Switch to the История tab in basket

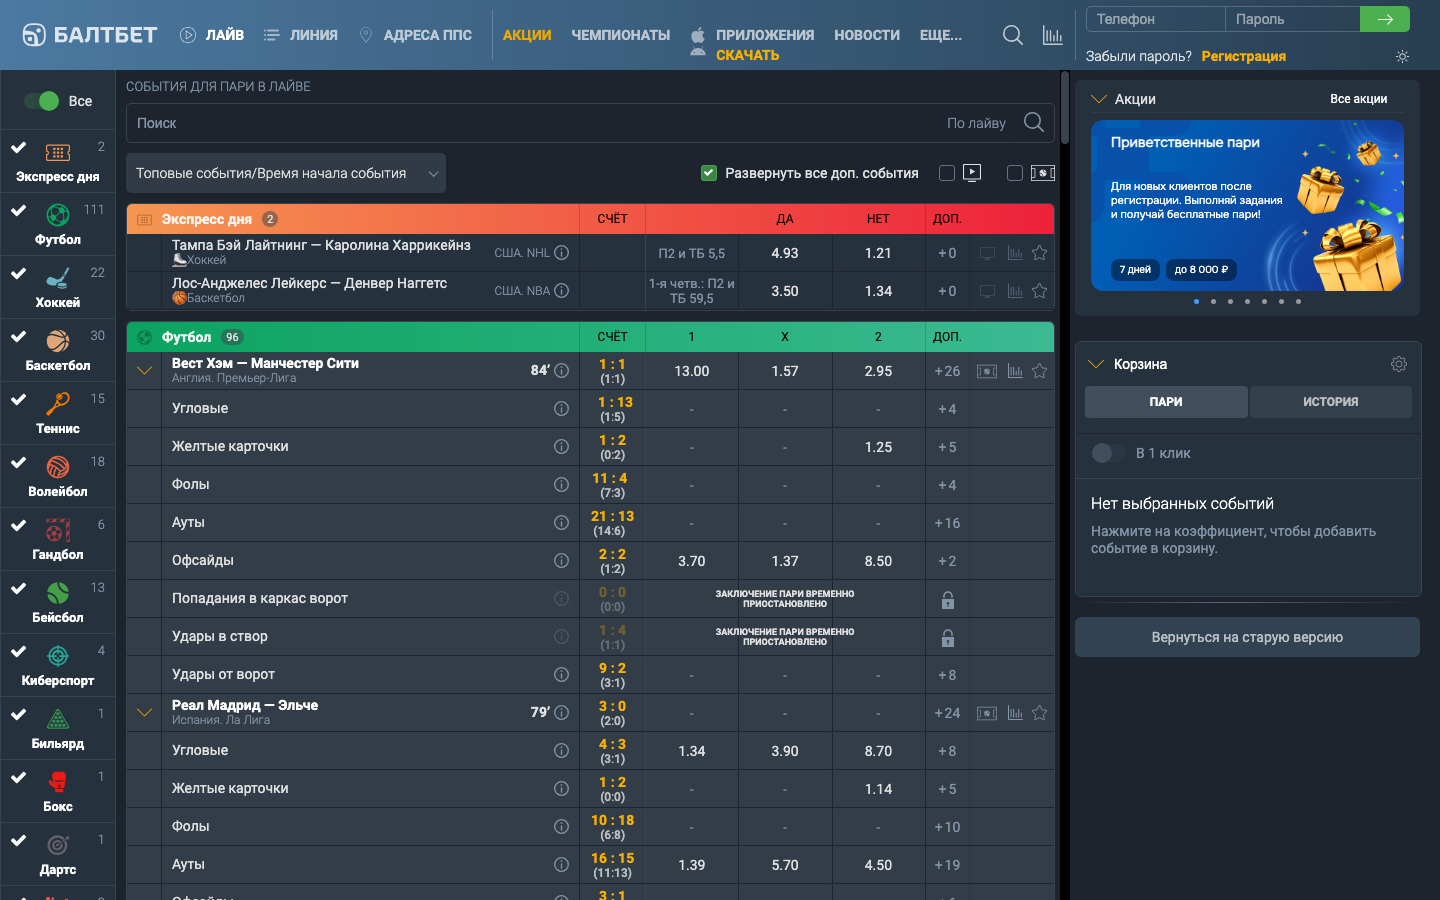pyautogui.click(x=1330, y=402)
